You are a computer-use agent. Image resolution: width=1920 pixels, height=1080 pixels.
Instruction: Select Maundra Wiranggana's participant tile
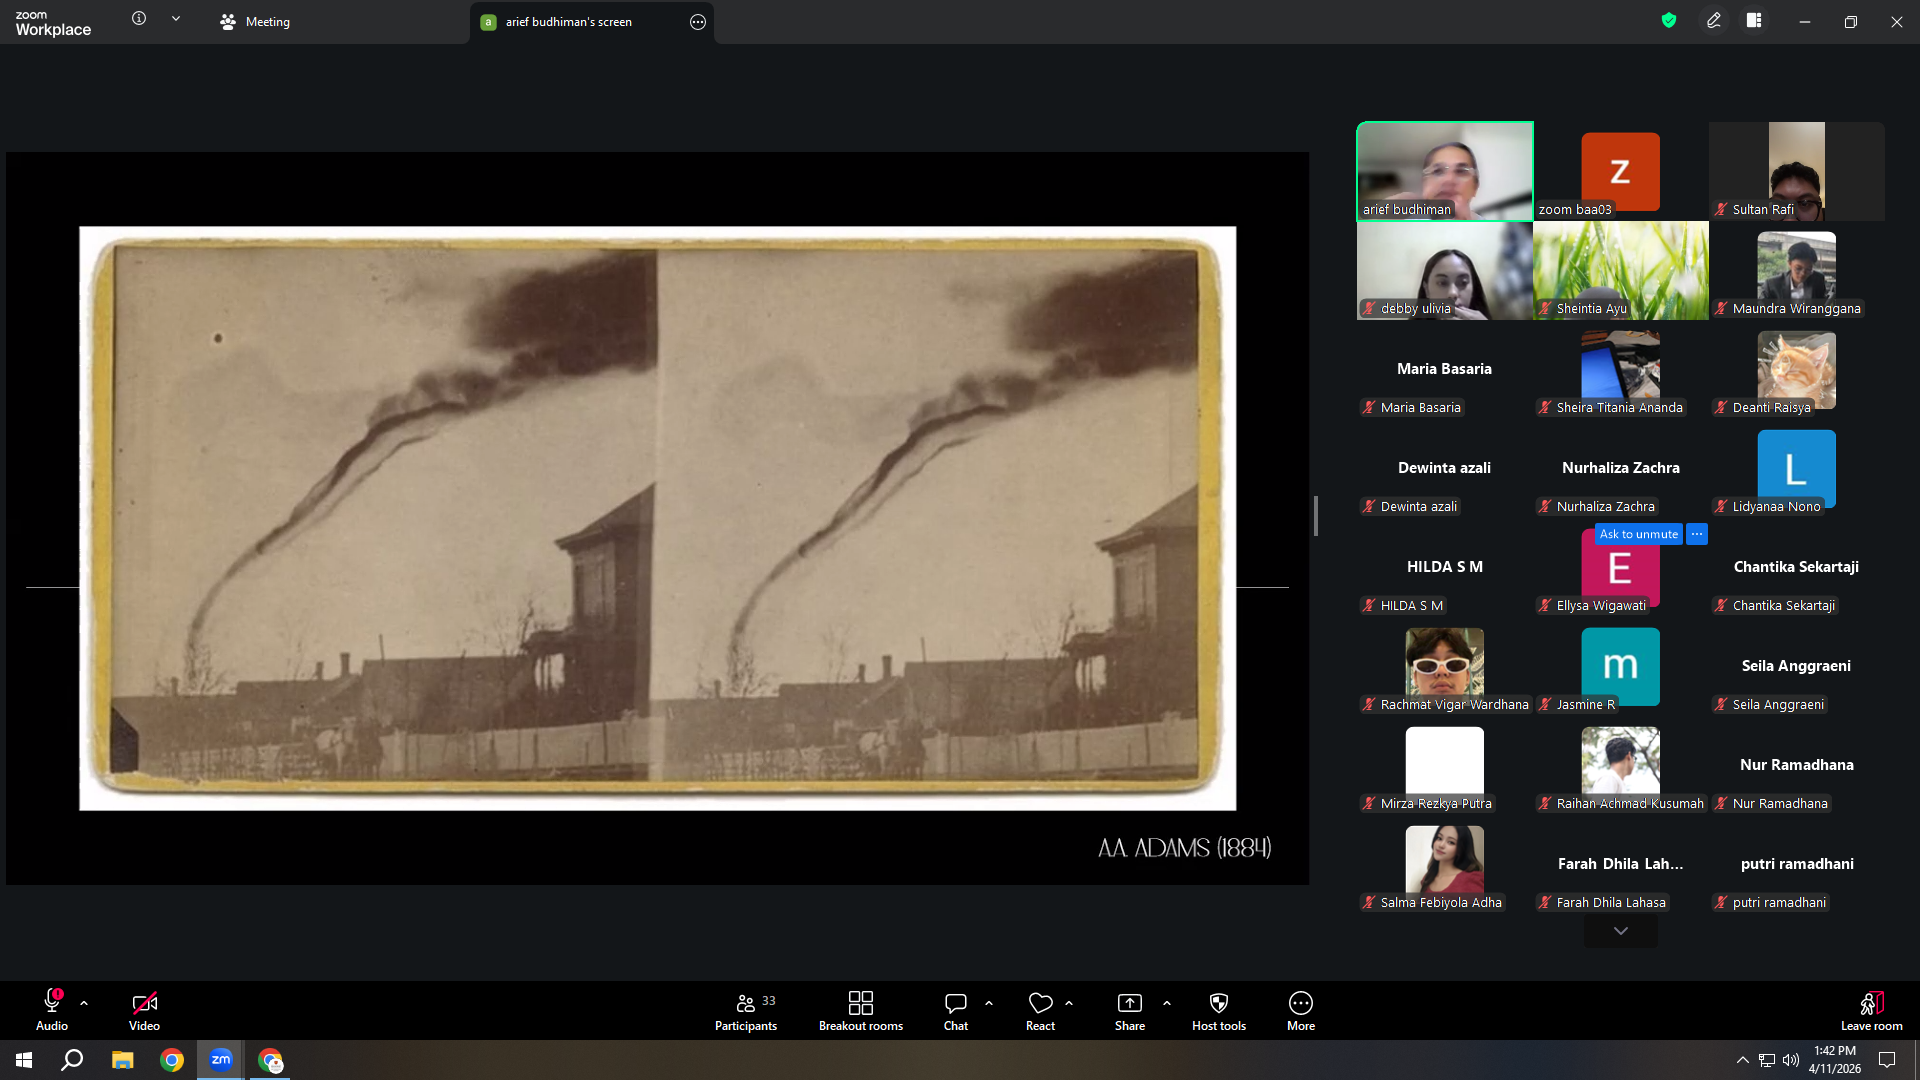click(1797, 270)
